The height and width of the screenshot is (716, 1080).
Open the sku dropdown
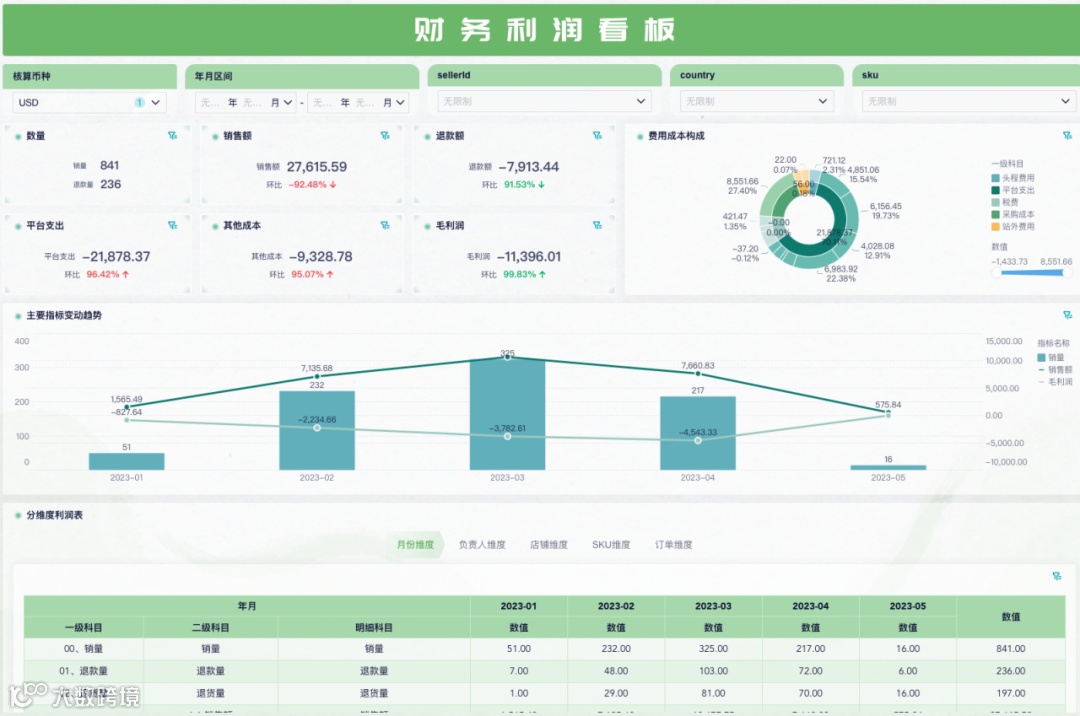click(968, 101)
